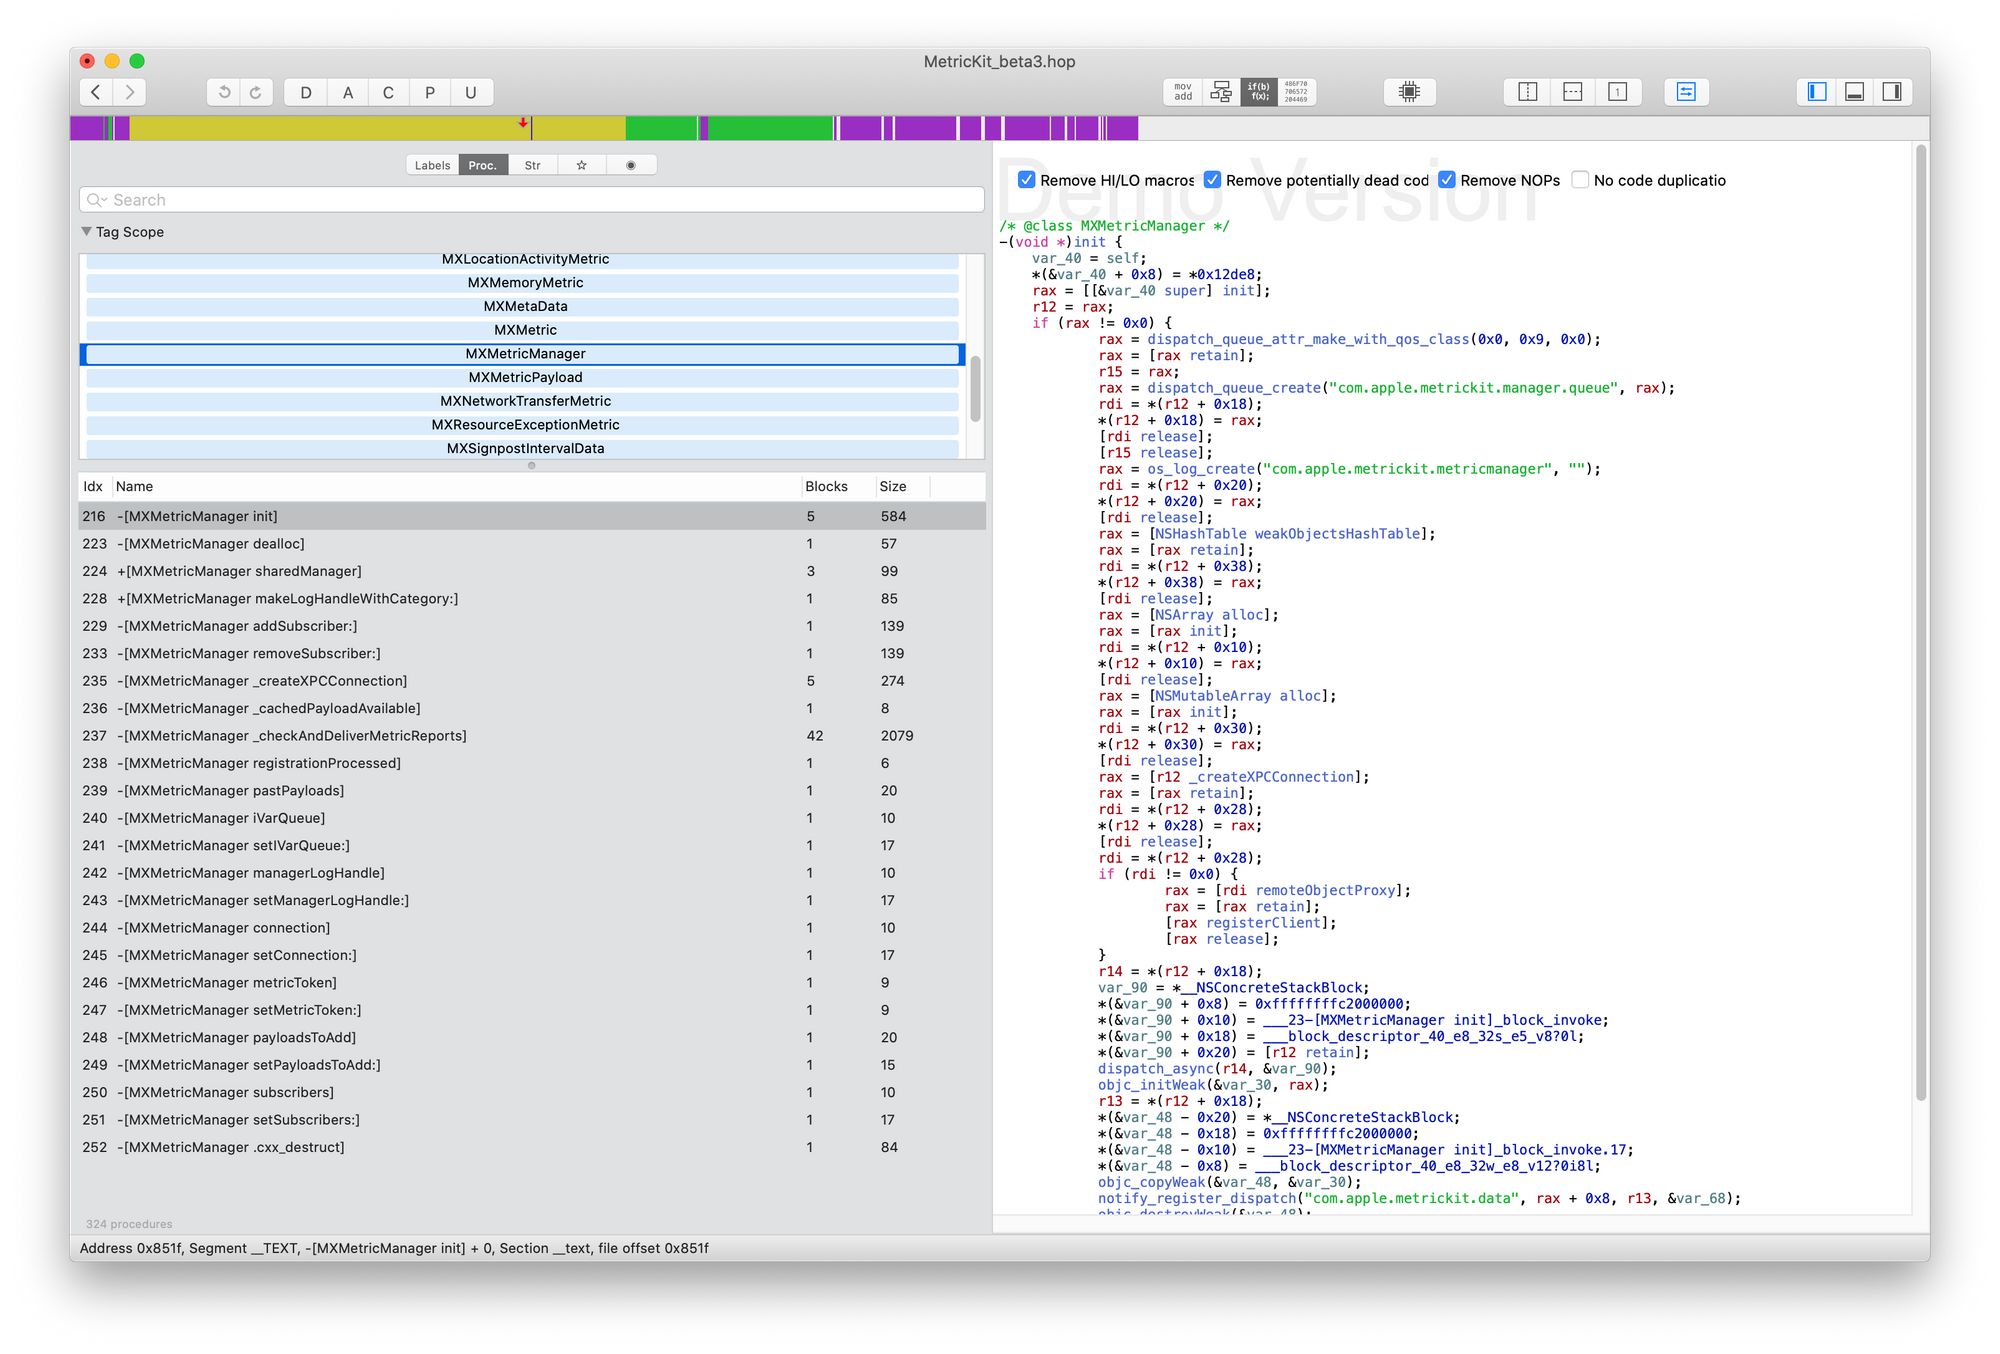Mark selection as undefined with U
Viewport: 2000px width, 1354px height.
click(x=471, y=92)
